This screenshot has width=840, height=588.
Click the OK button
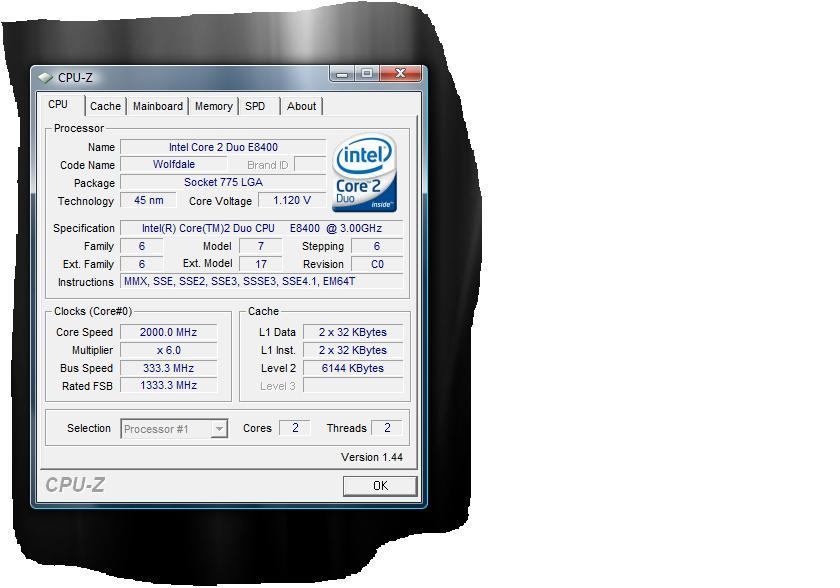coord(380,486)
